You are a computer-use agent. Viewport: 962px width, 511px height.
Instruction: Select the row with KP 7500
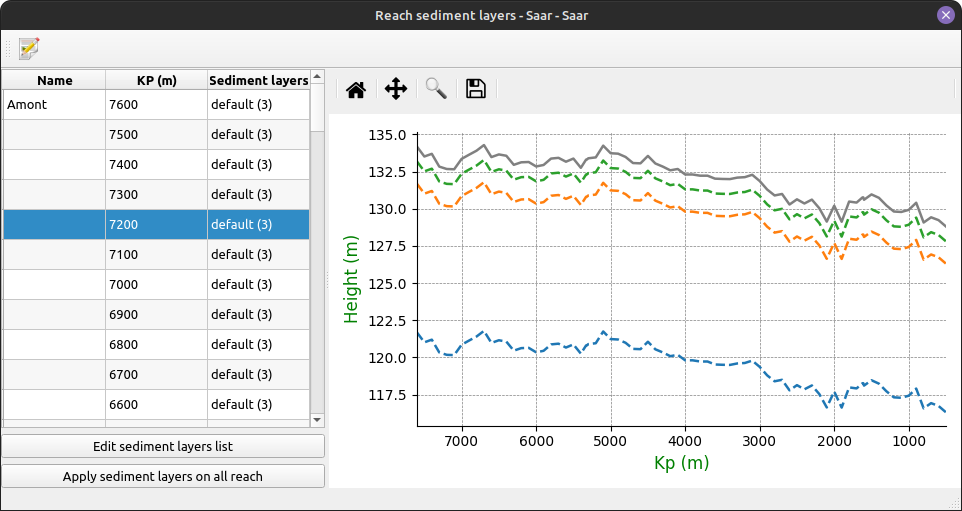[156, 134]
